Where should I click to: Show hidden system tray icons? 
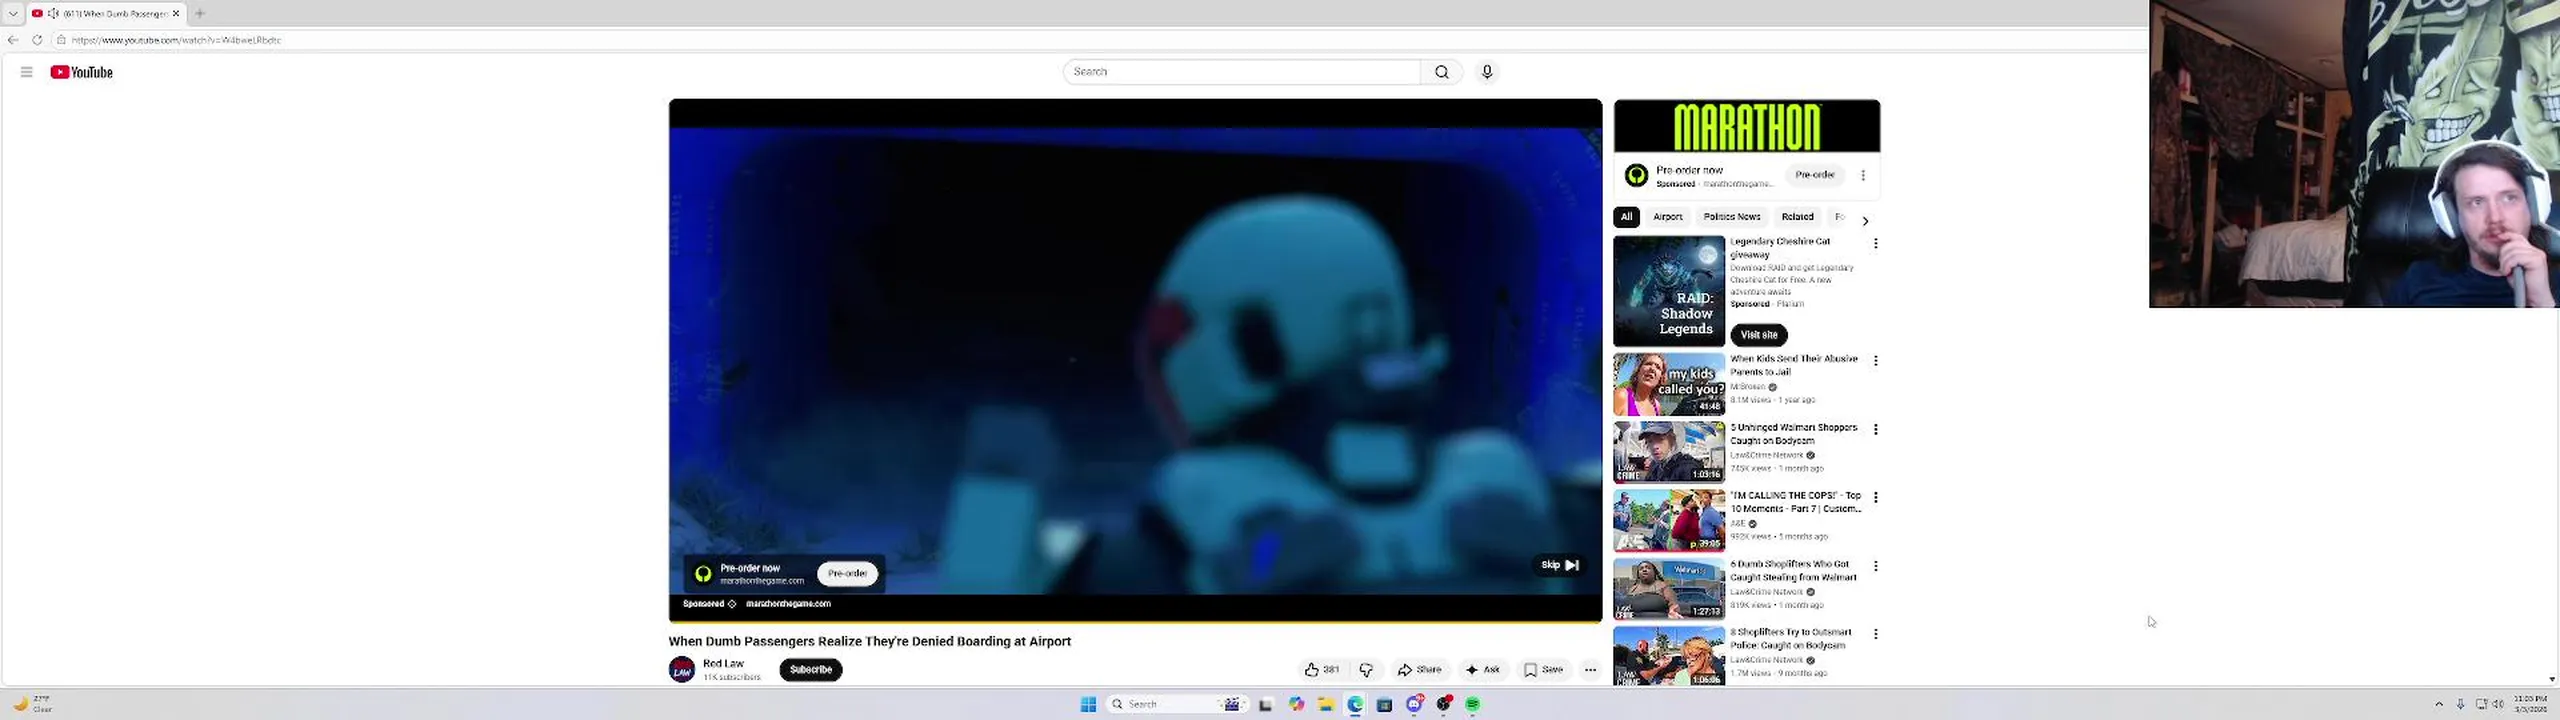2439,705
